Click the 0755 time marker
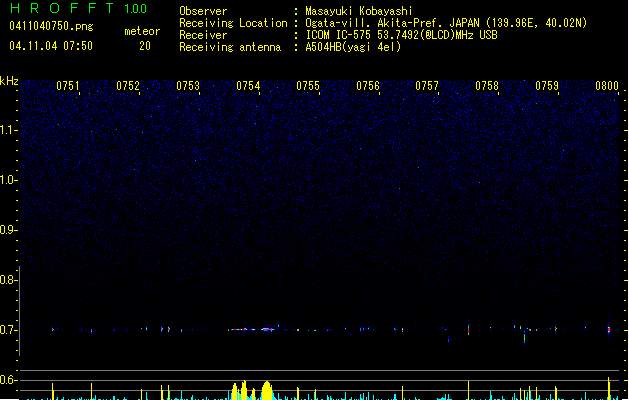 [x=308, y=86]
